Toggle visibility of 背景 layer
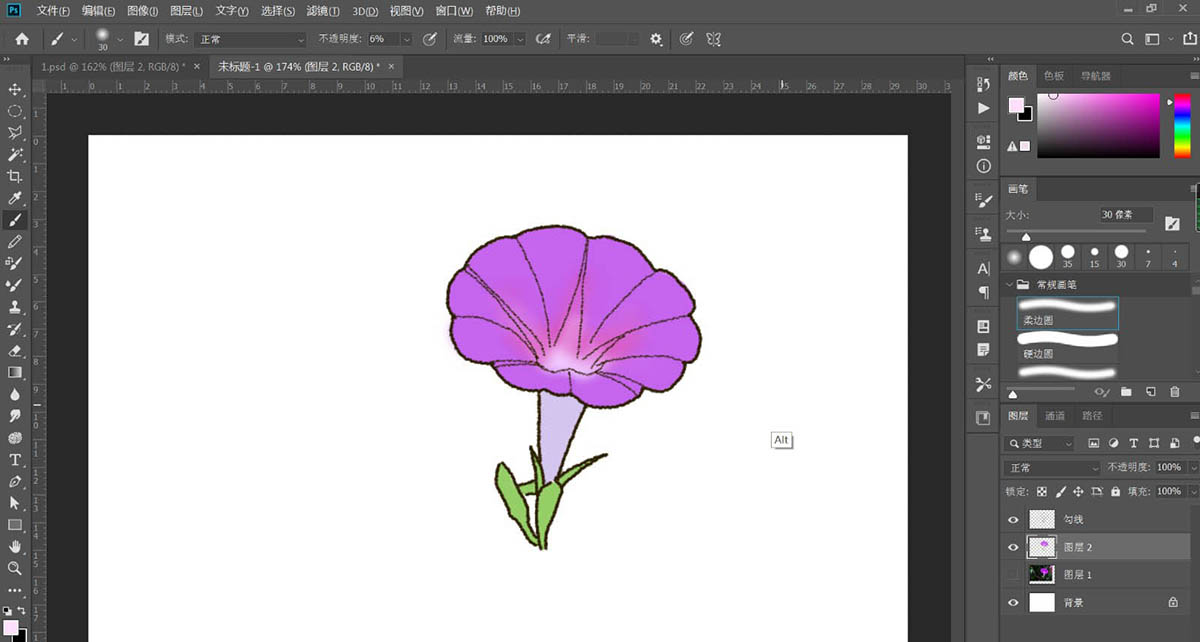1200x642 pixels. point(1014,602)
